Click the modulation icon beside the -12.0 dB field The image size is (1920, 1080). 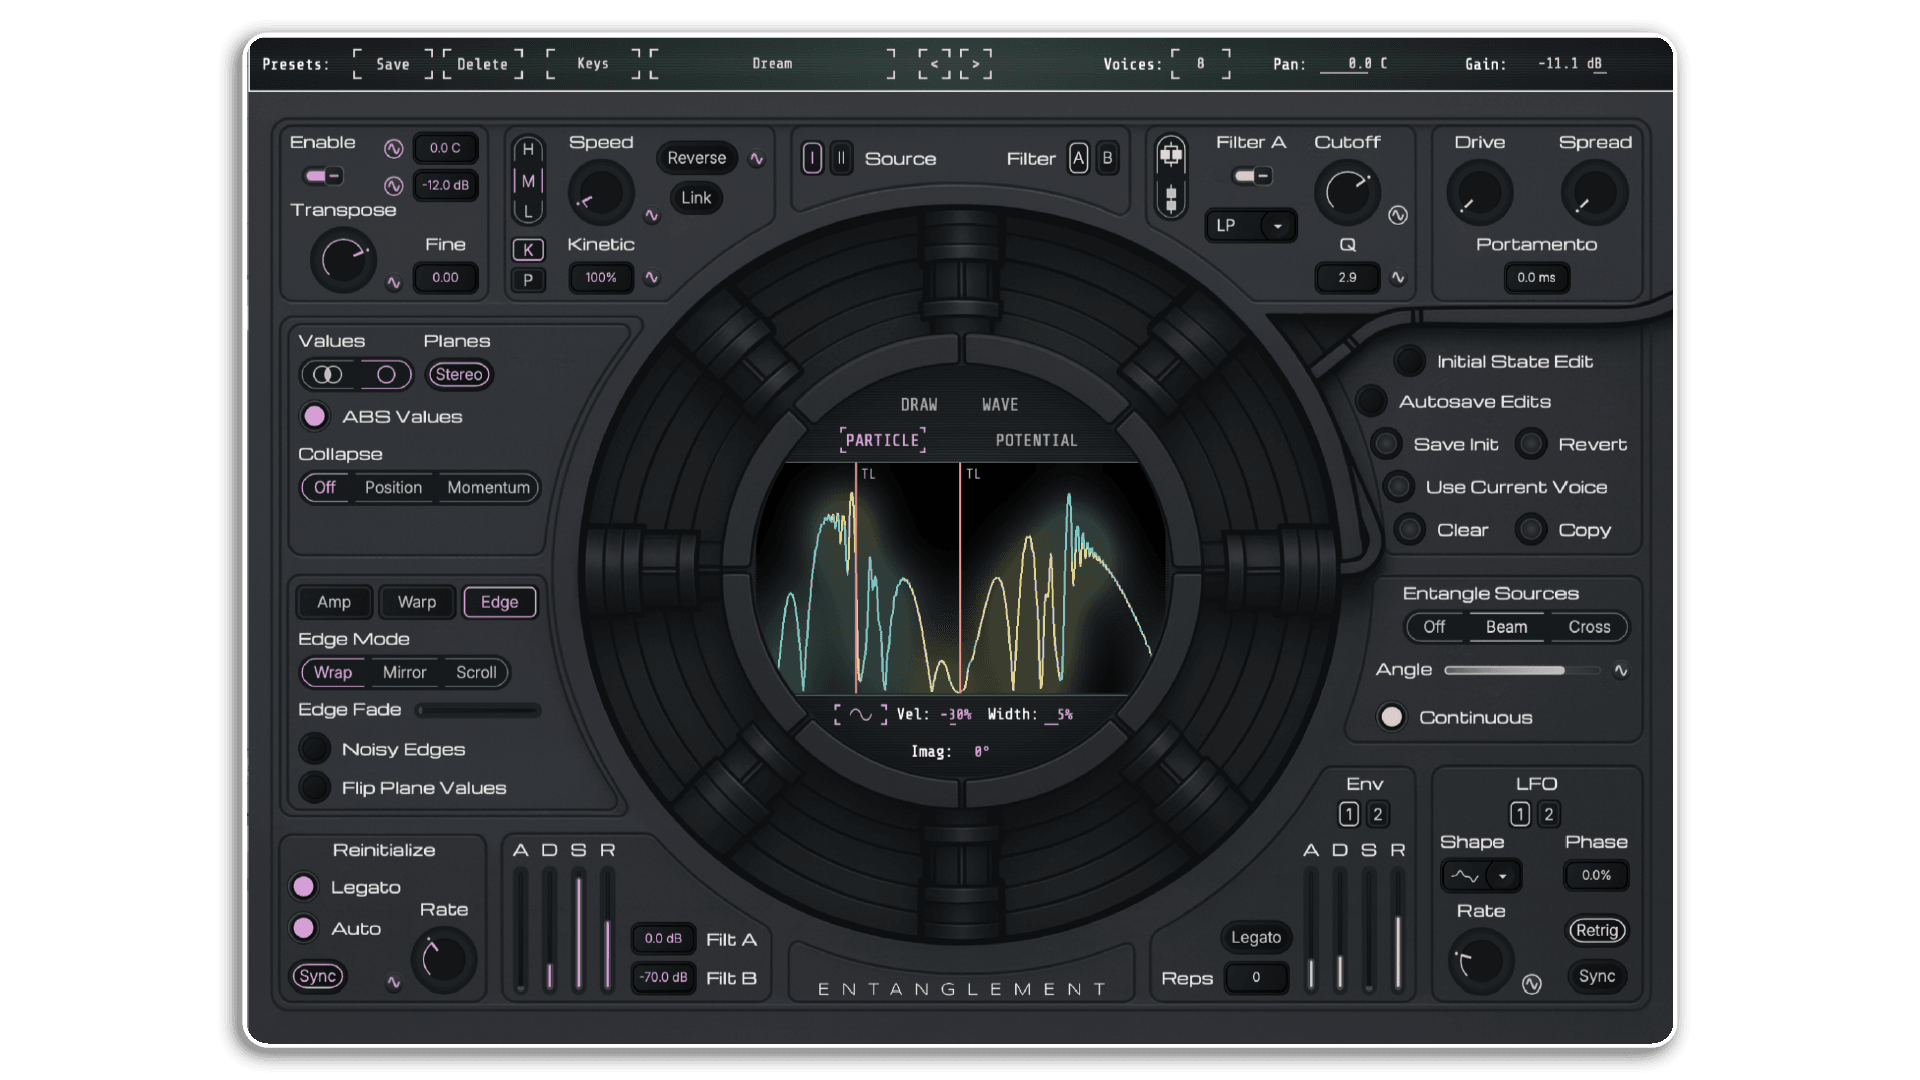pos(393,186)
